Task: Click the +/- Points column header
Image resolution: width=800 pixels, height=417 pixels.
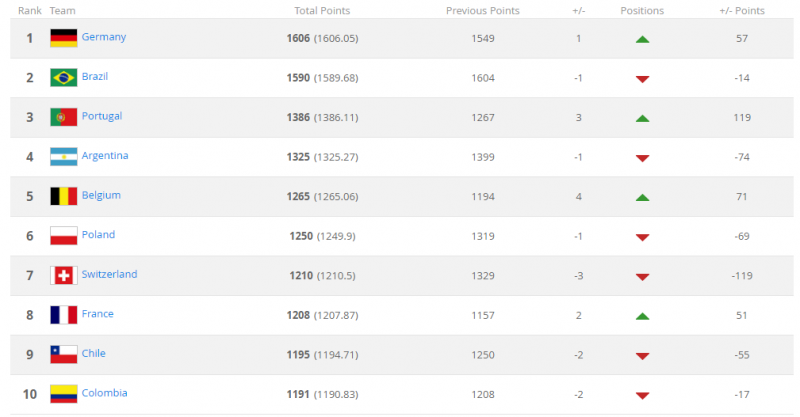Action: click(x=742, y=11)
